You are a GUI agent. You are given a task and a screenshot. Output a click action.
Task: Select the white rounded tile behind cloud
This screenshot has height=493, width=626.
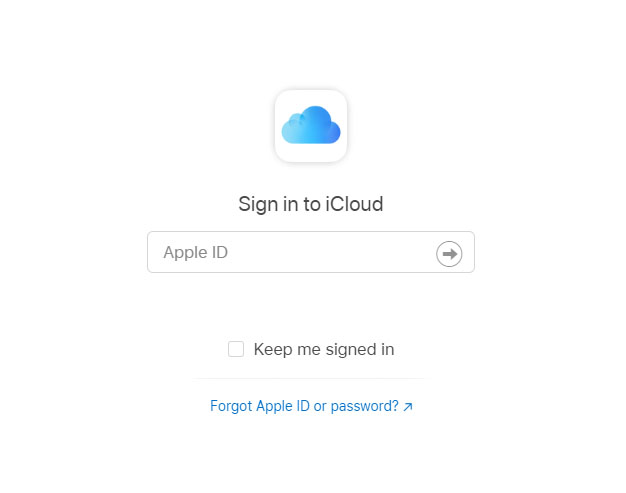point(311,126)
